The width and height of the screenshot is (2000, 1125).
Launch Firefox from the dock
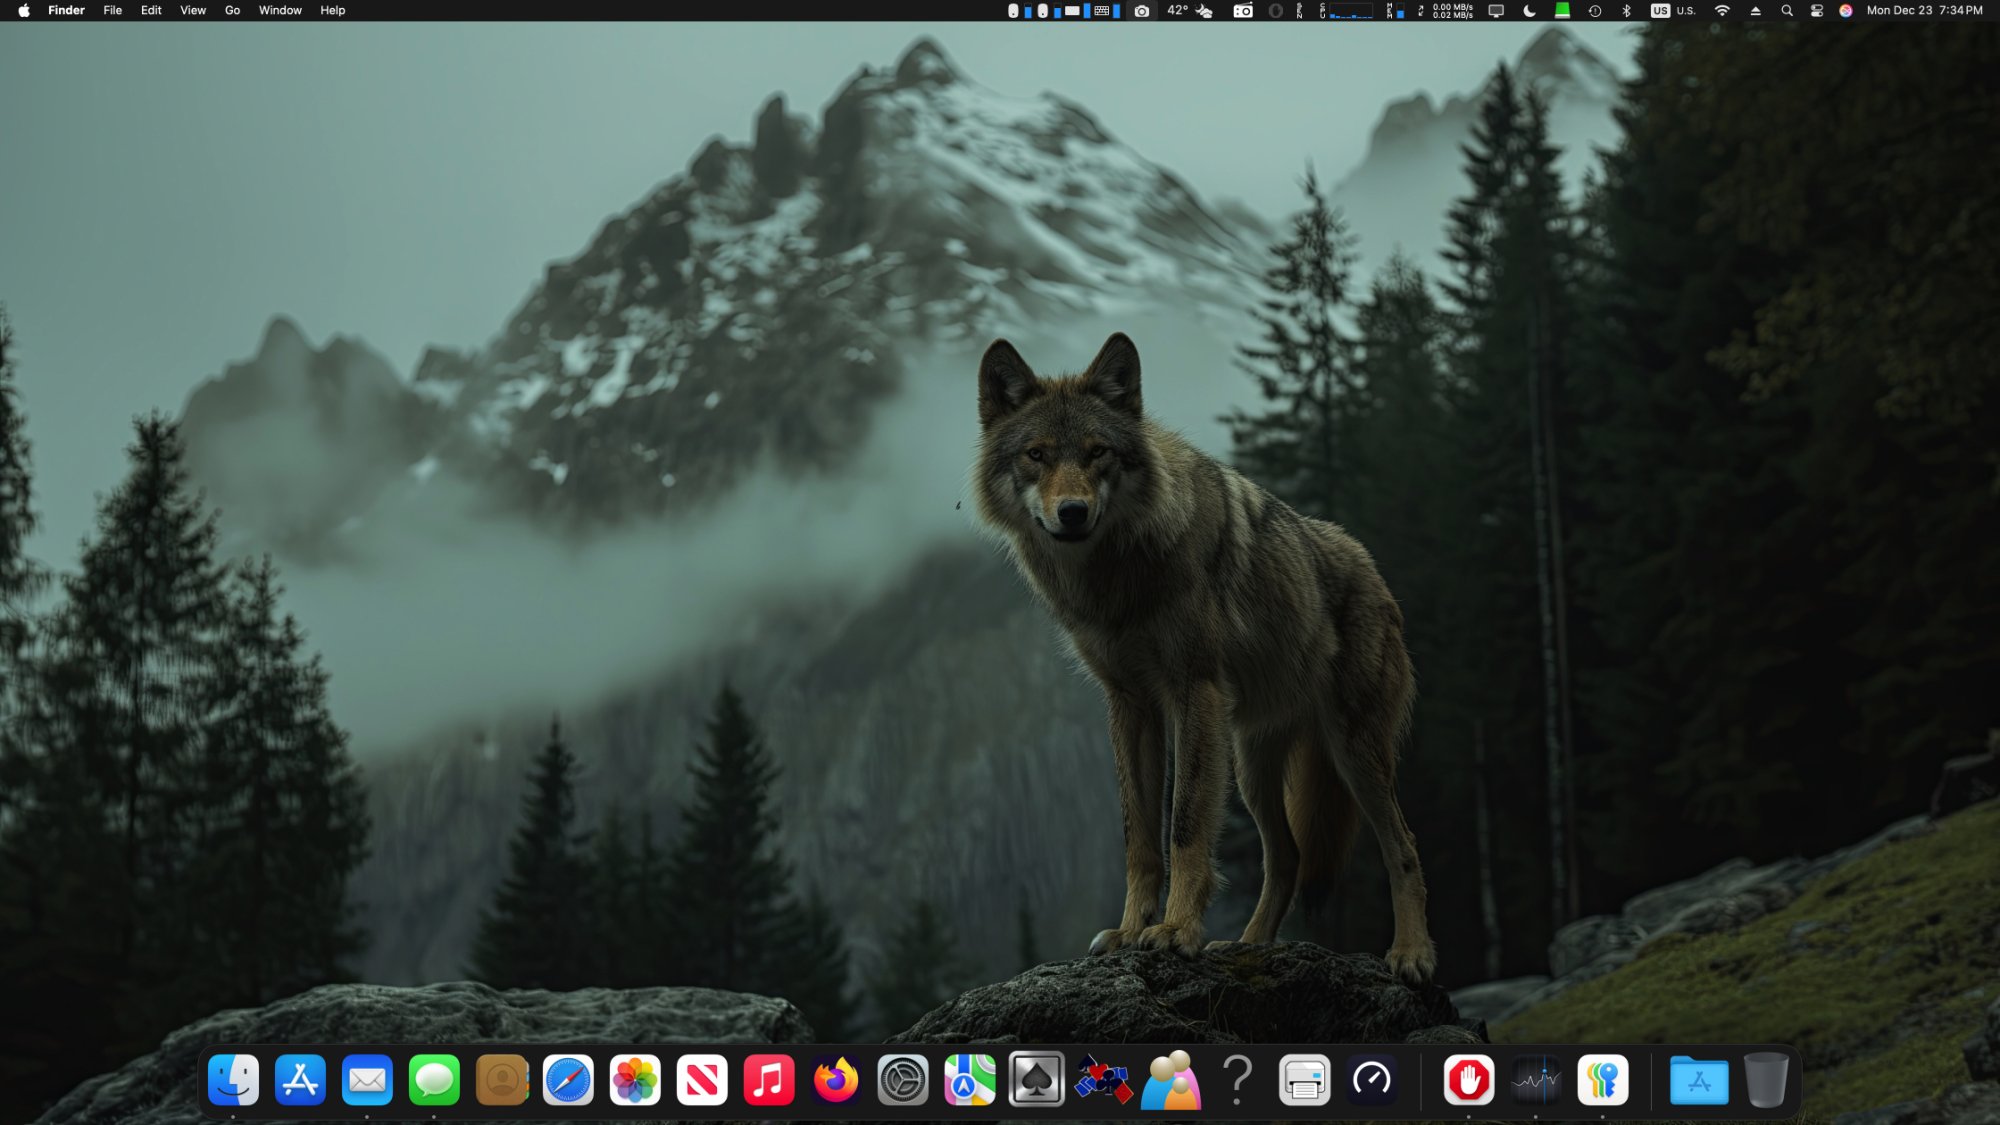(x=836, y=1080)
